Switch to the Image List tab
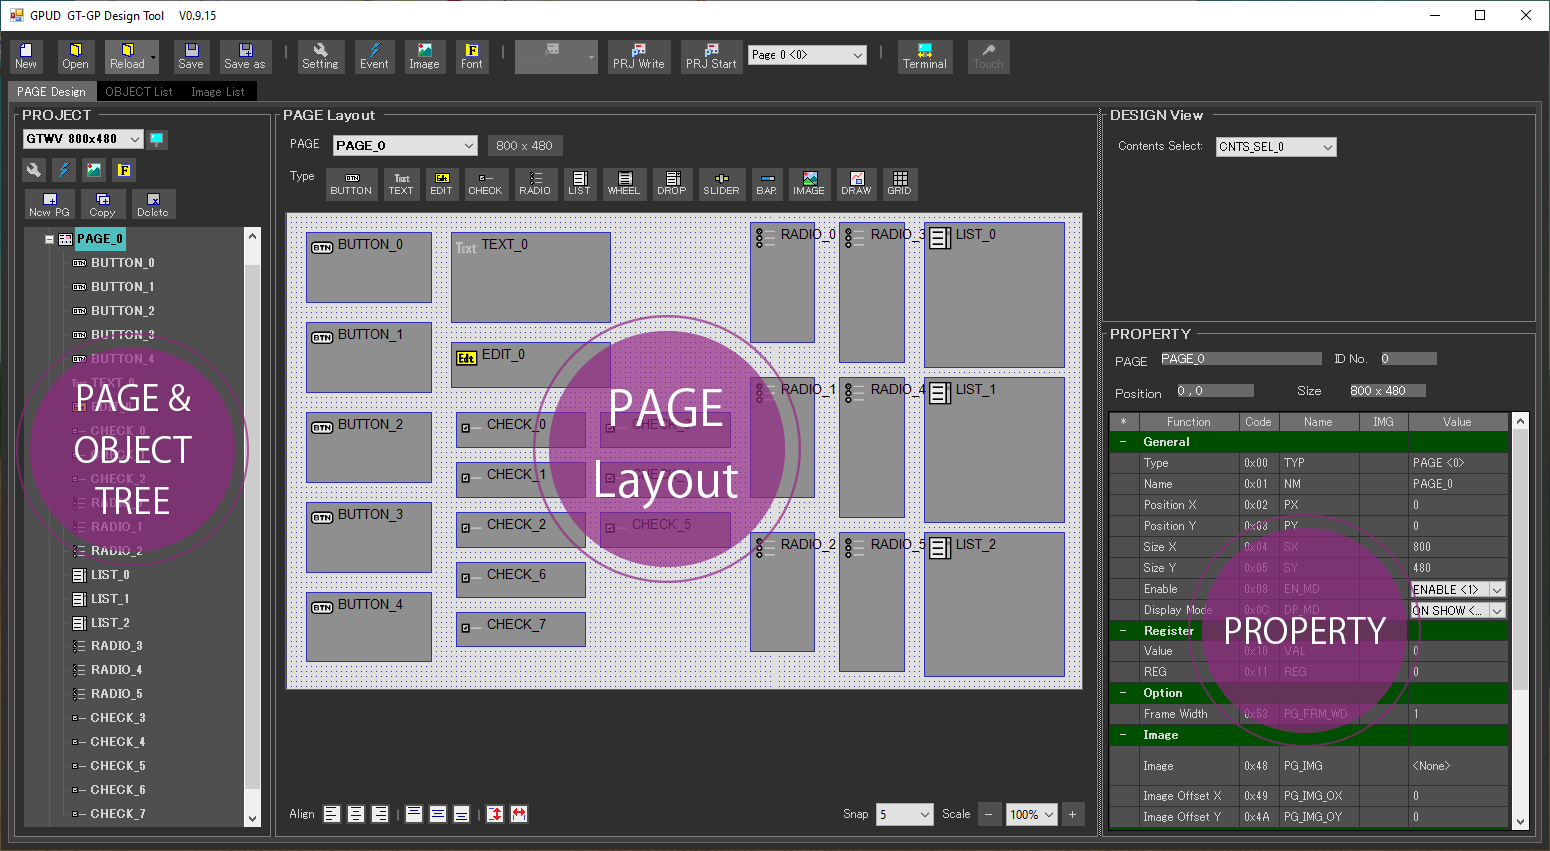The height and width of the screenshot is (851, 1550). (217, 92)
